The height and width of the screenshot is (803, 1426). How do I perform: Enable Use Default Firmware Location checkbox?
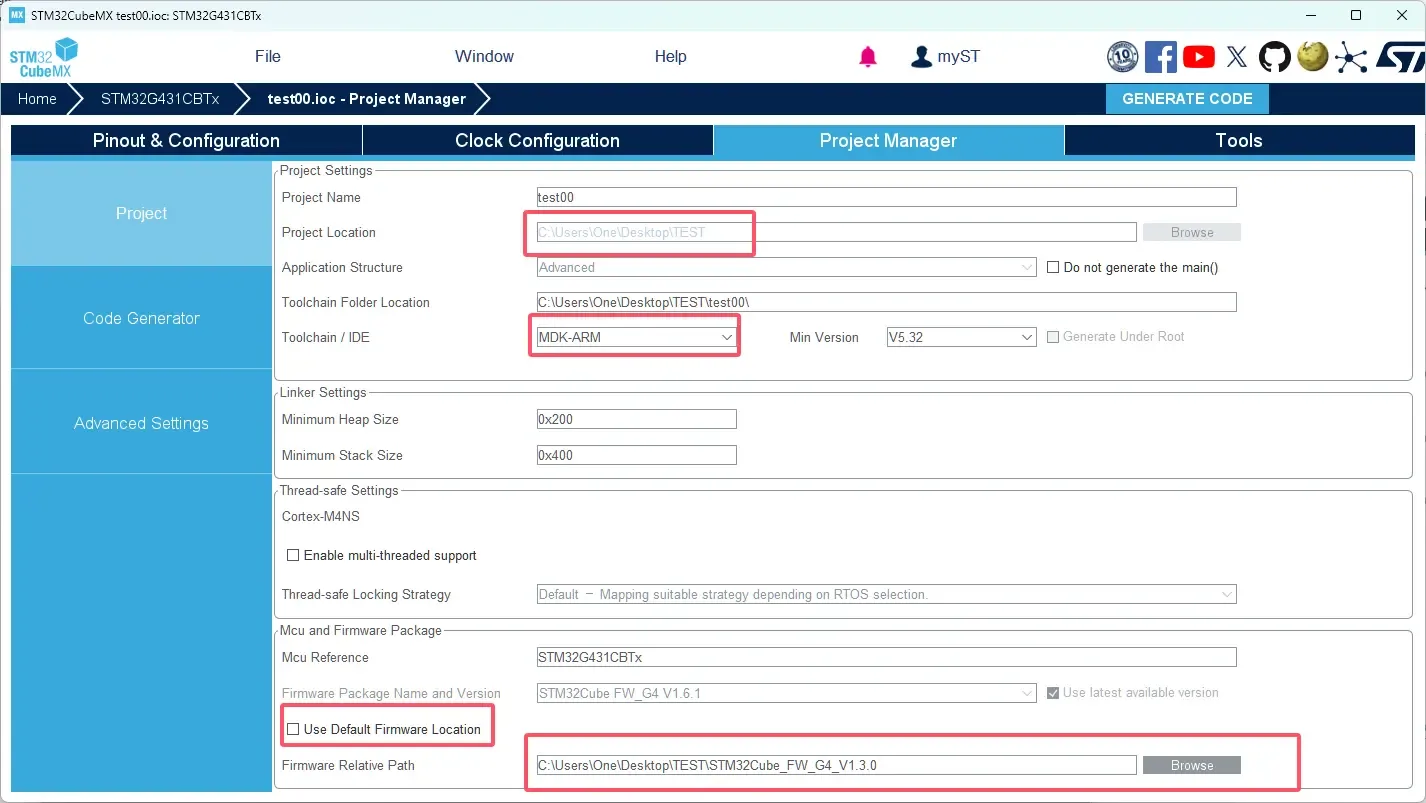tap(293, 730)
